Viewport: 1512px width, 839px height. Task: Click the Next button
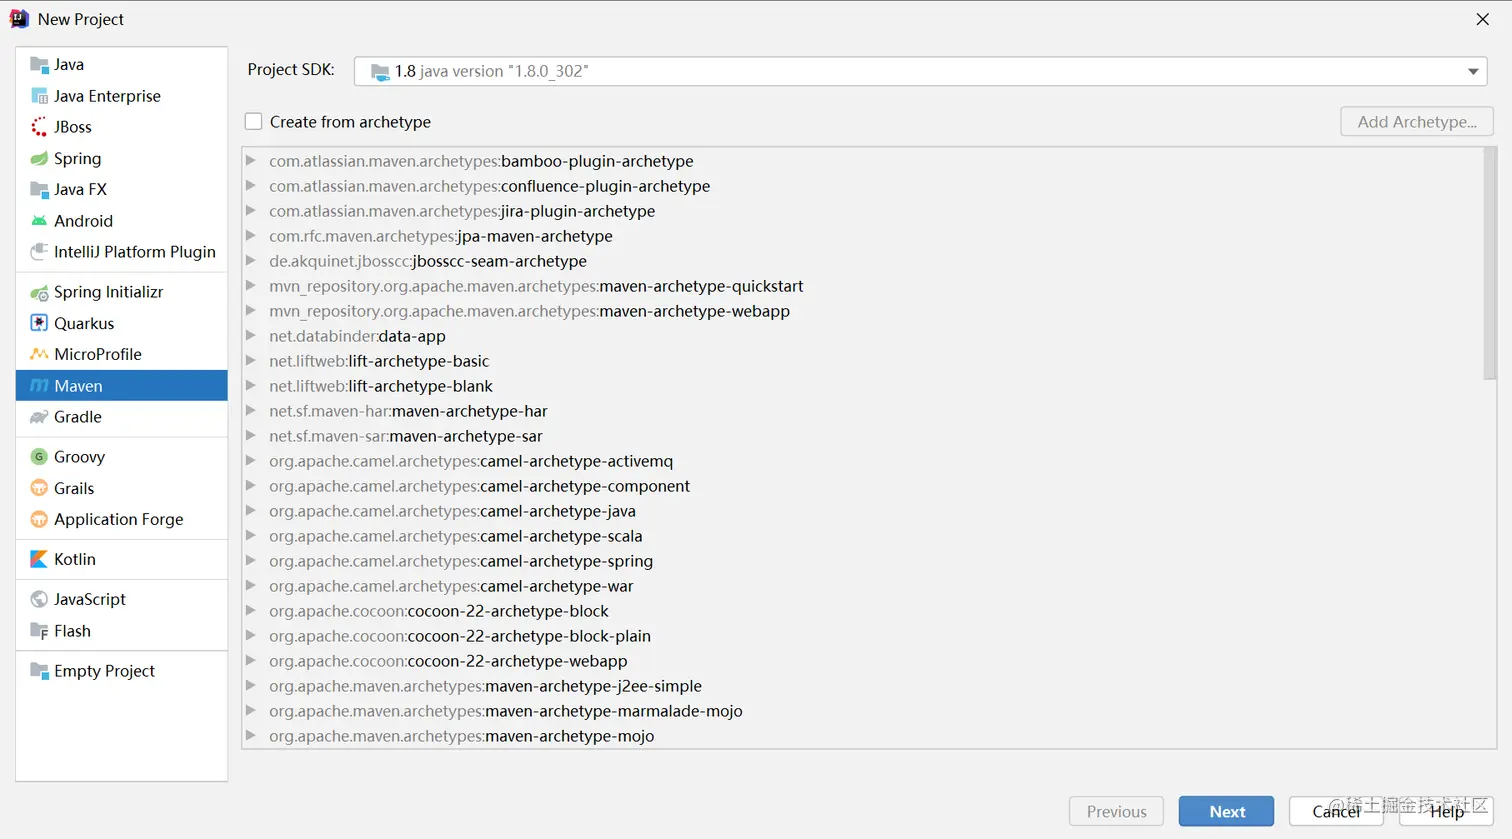[1226, 811]
